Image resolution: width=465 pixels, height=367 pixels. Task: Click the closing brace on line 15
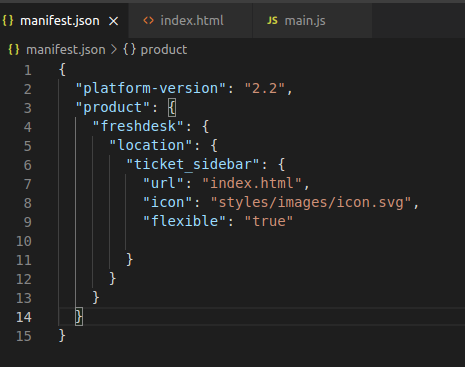pyautogui.click(x=62, y=335)
